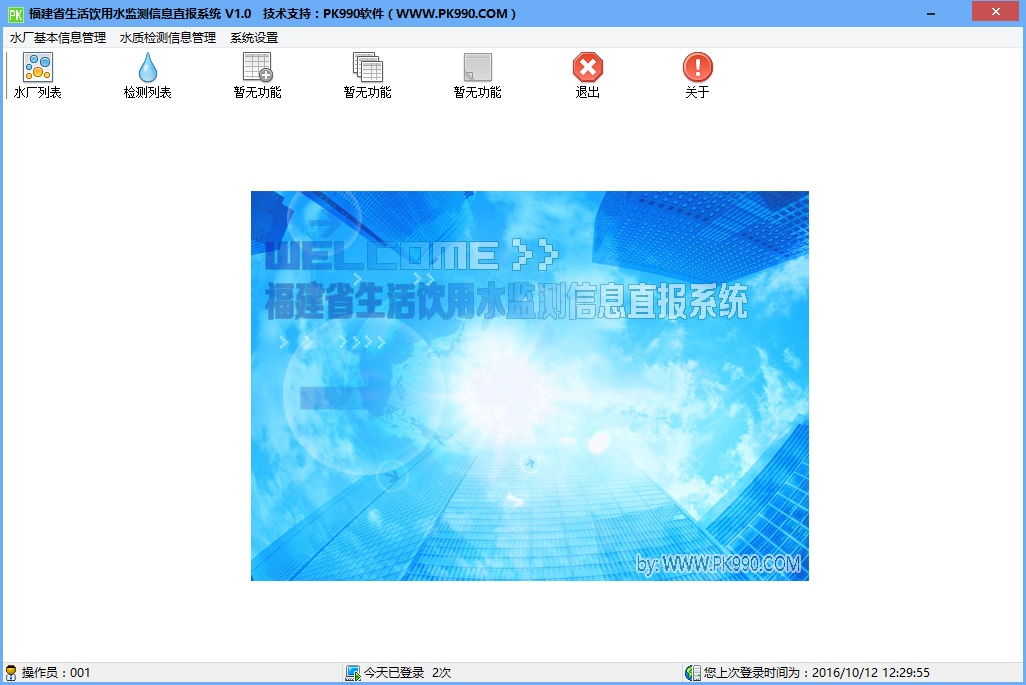The height and width of the screenshot is (685, 1026).
Task: Click the 今天已登录 2次 status text
Action: tap(408, 673)
